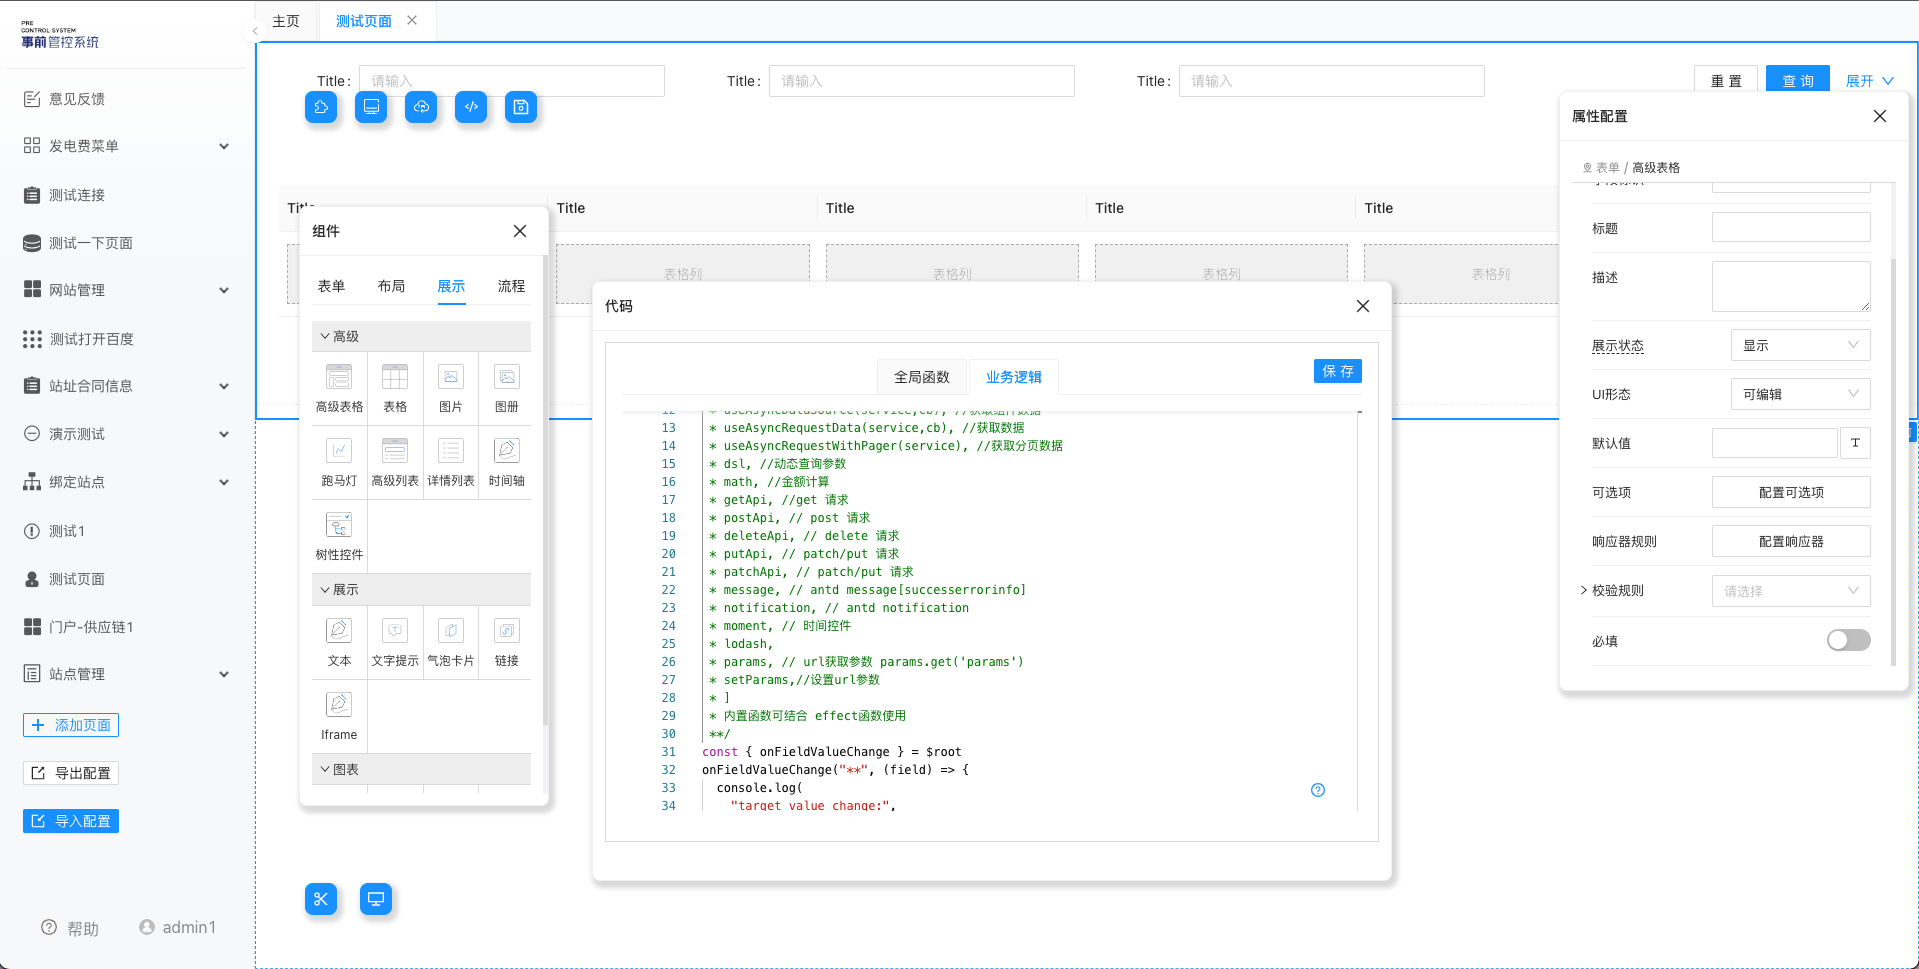The width and height of the screenshot is (1919, 969).
Task: Click the 导入配置 button
Action: [71, 821]
